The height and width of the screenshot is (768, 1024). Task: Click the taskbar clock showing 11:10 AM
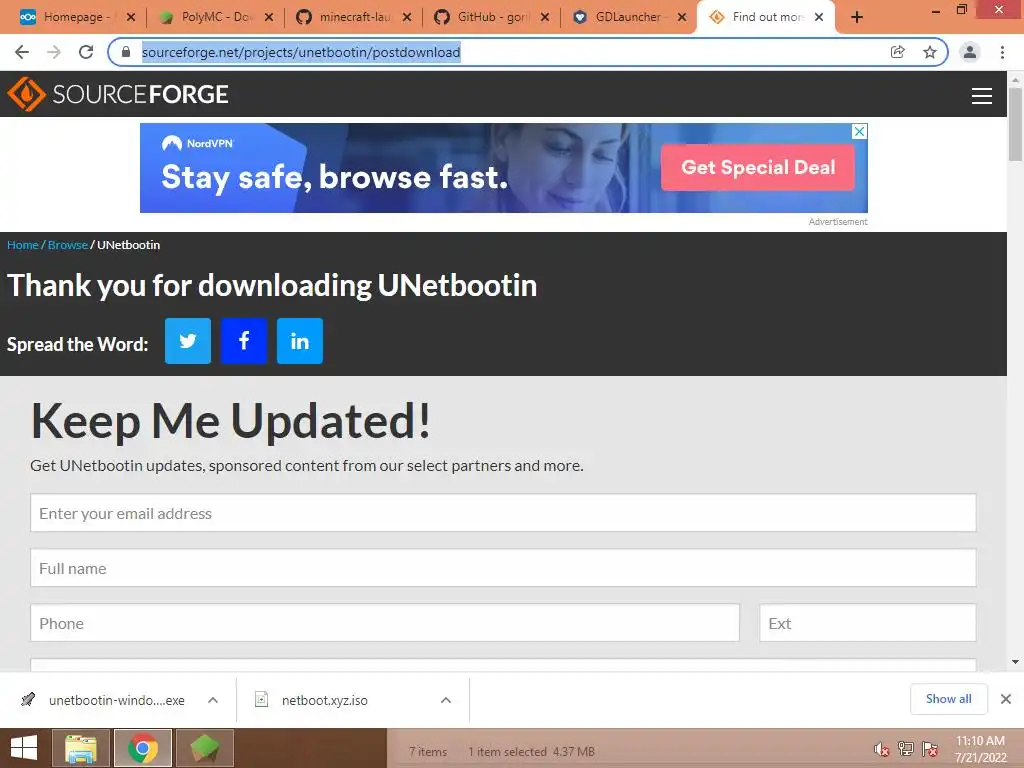point(980,749)
